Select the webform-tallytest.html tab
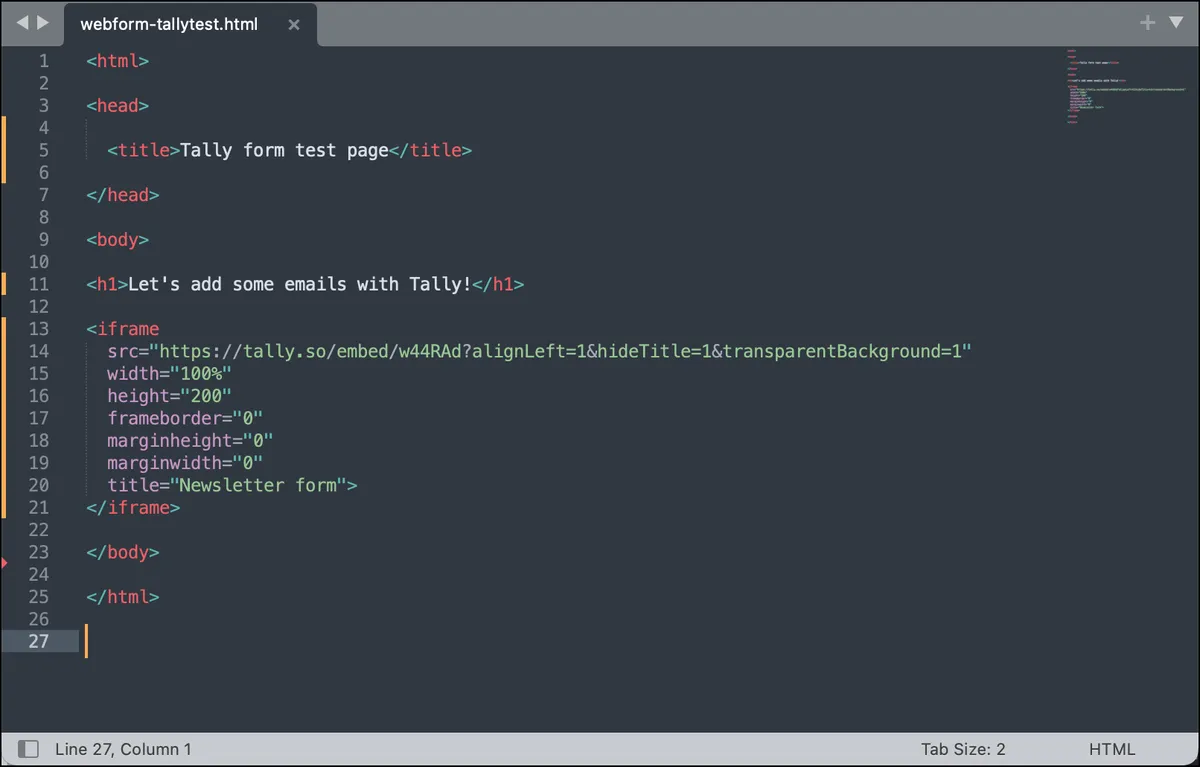This screenshot has height=767, width=1200. click(x=190, y=24)
